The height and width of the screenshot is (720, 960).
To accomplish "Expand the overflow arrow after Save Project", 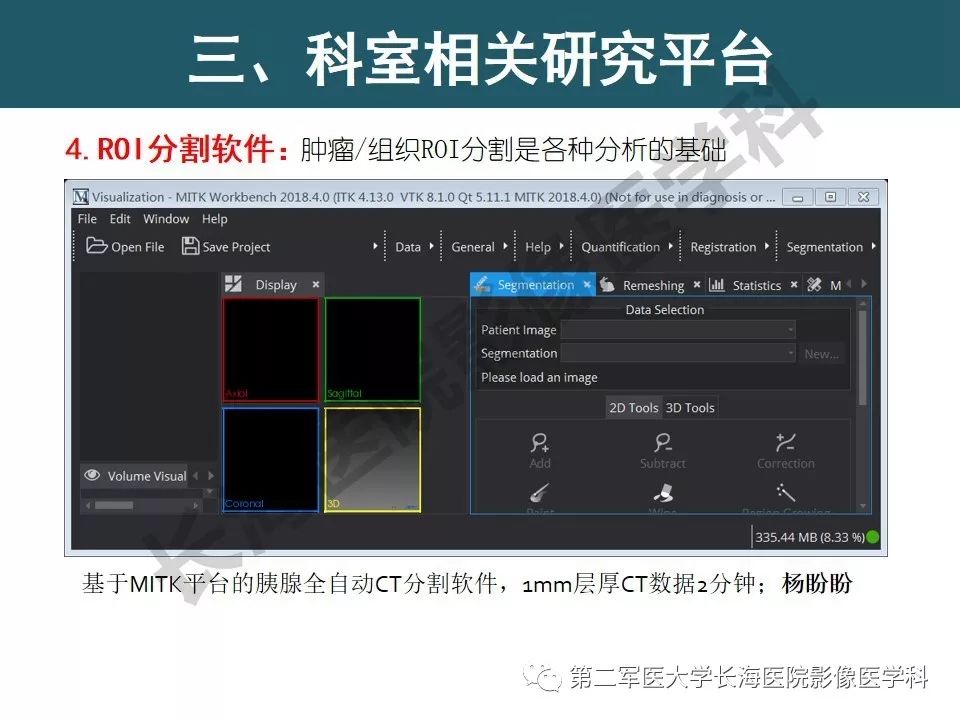I will pos(375,246).
